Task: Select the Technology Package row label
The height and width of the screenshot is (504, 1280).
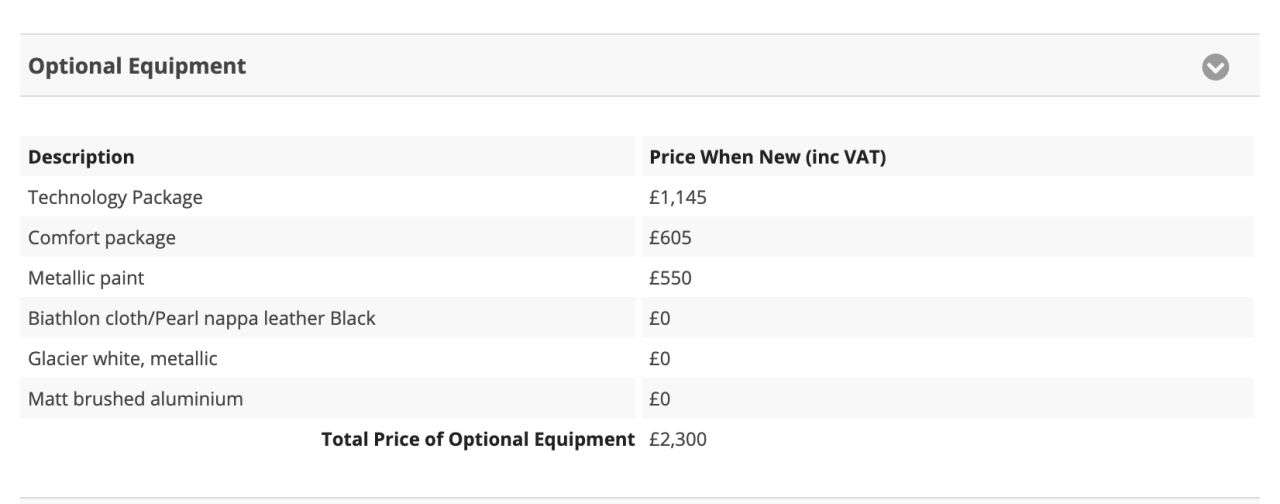Action: (115, 198)
